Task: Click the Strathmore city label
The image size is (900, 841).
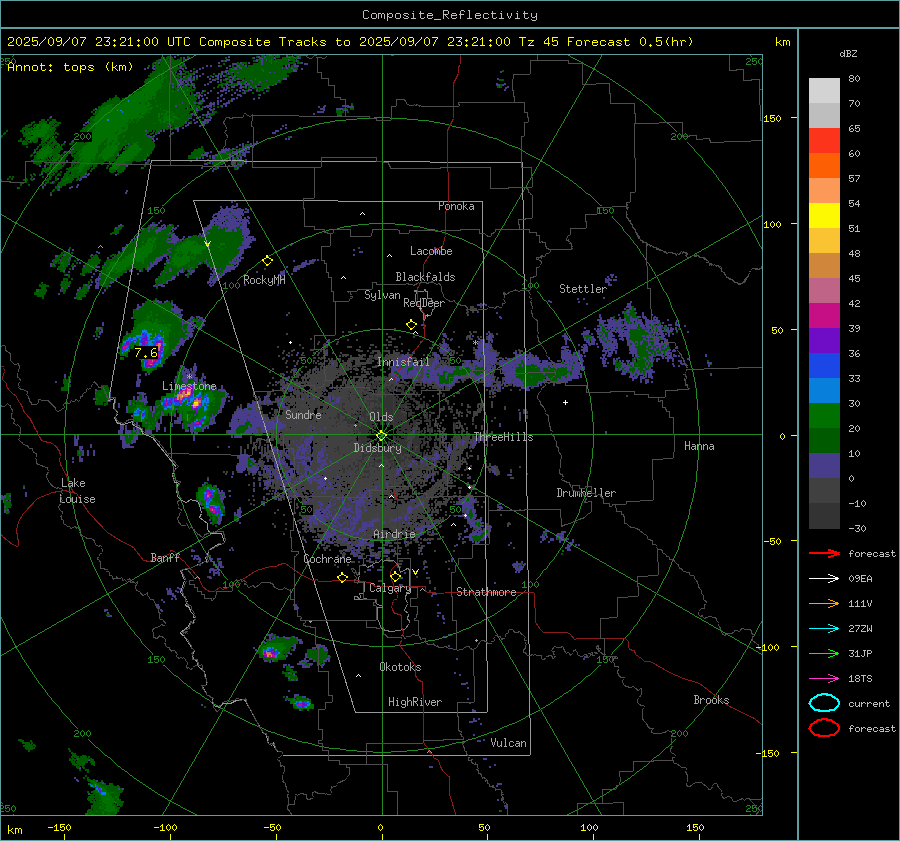Action: point(486,592)
